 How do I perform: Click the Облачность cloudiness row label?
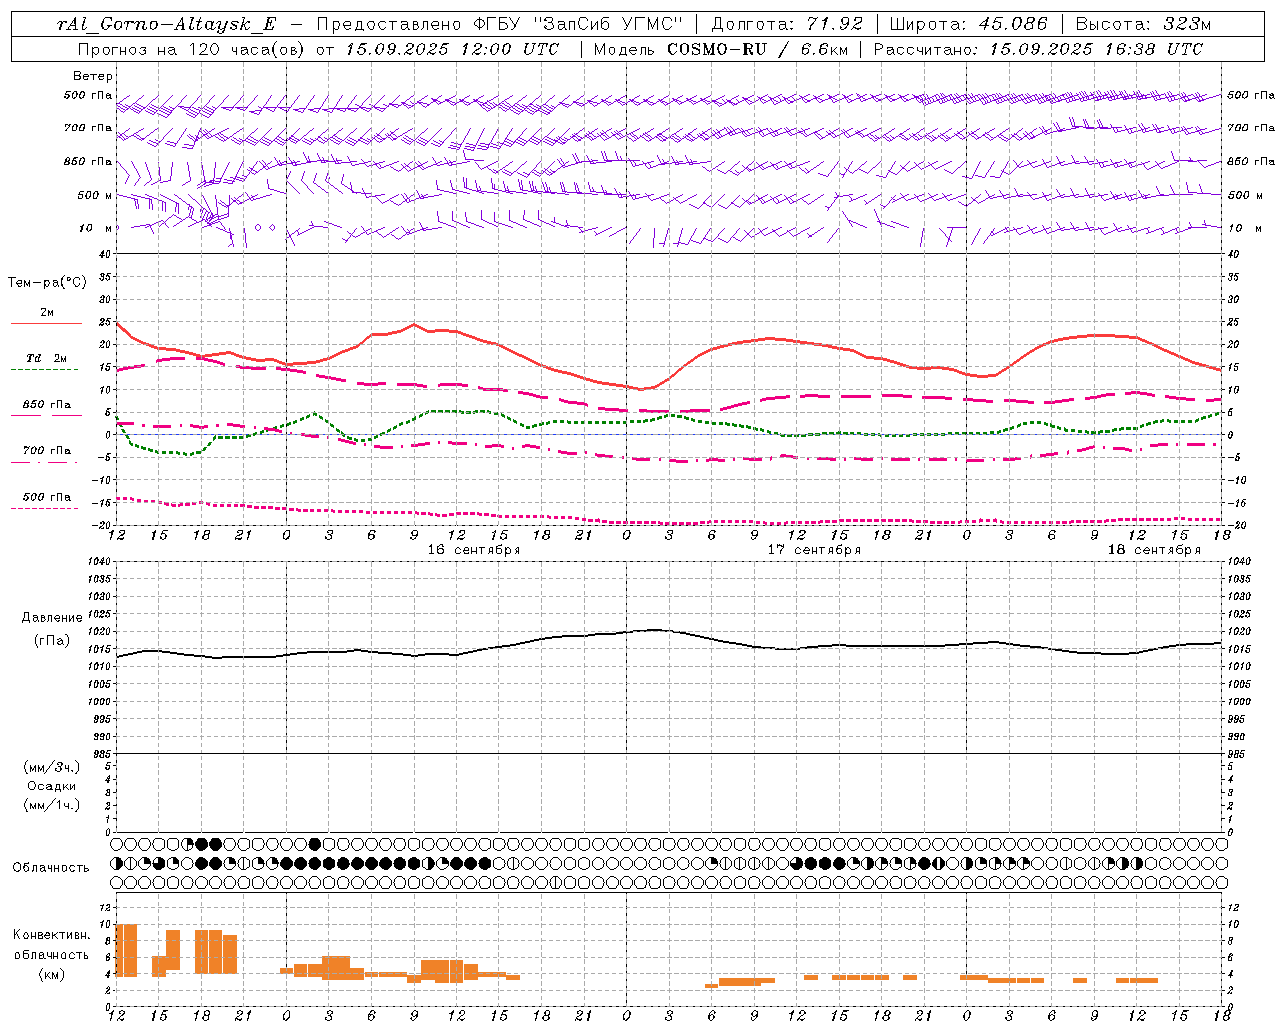tap(51, 867)
